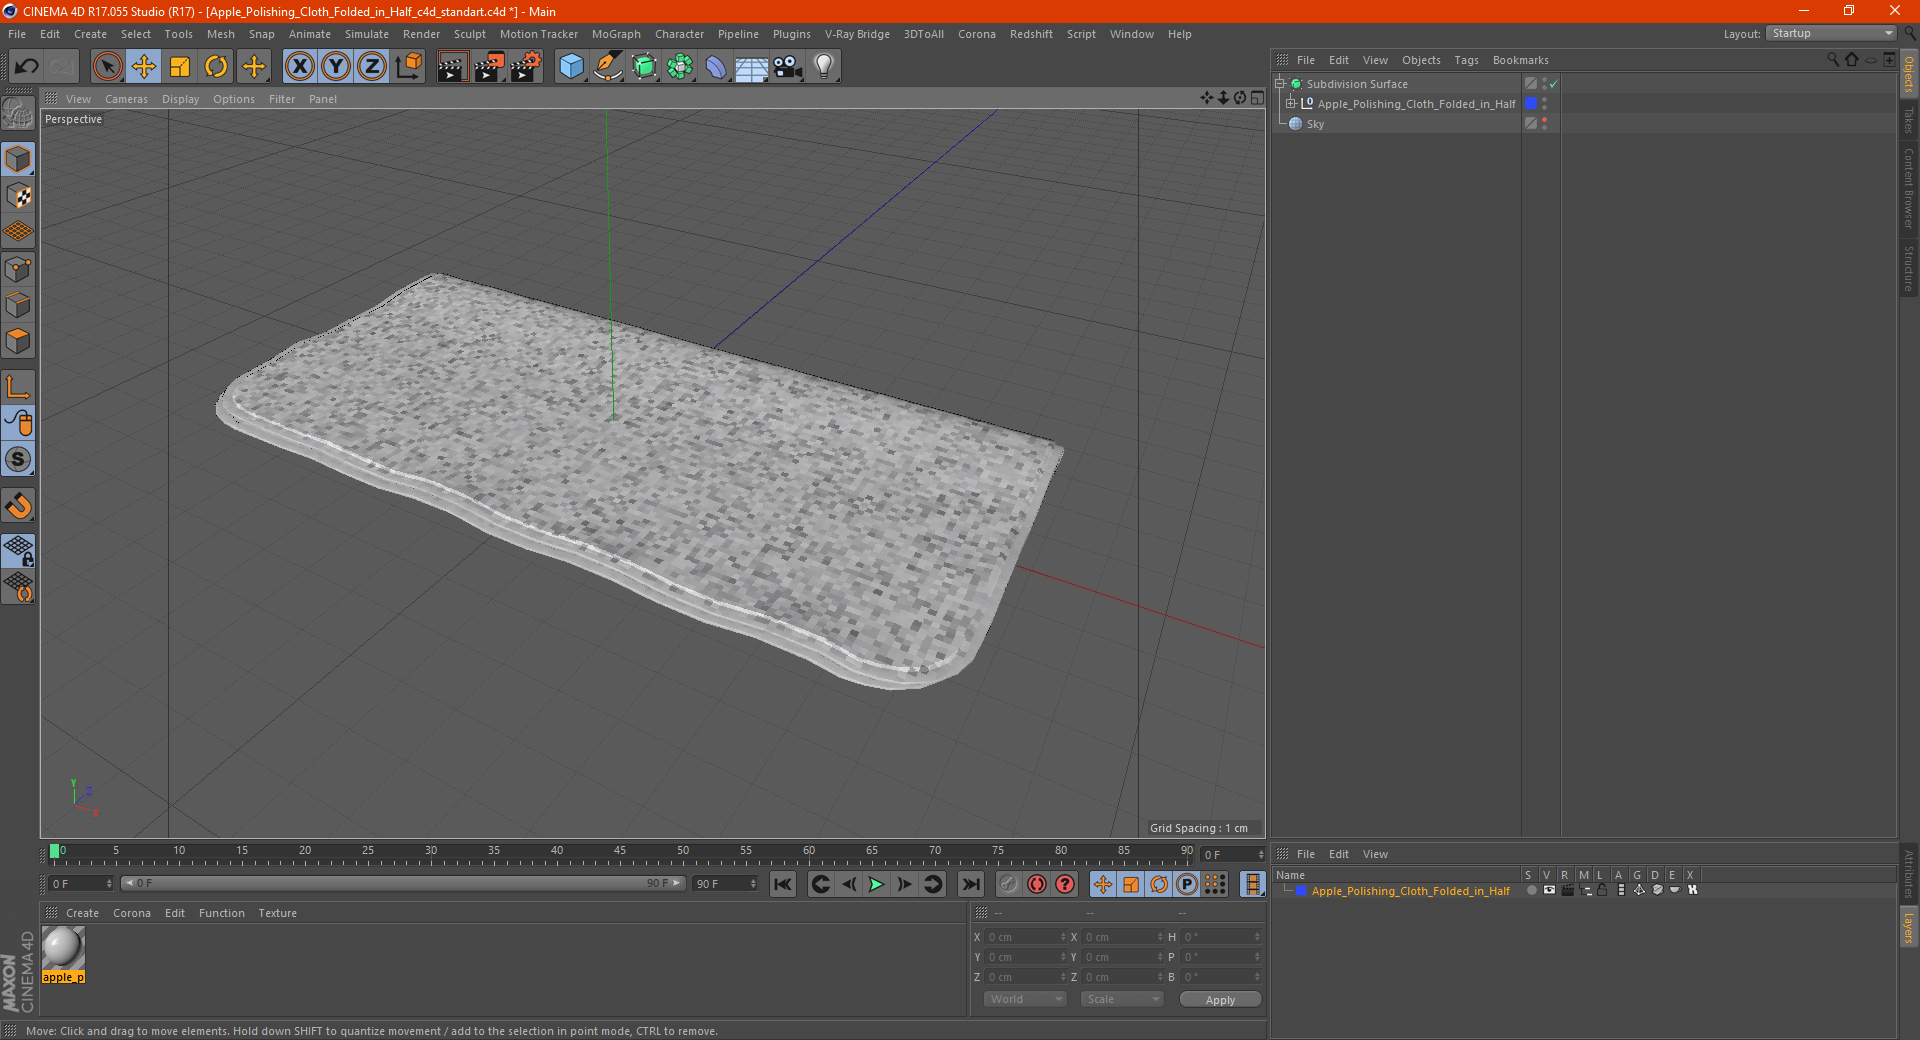The image size is (1920, 1040).
Task: Activate the Scale tool in the top toolbar
Action: (180, 67)
